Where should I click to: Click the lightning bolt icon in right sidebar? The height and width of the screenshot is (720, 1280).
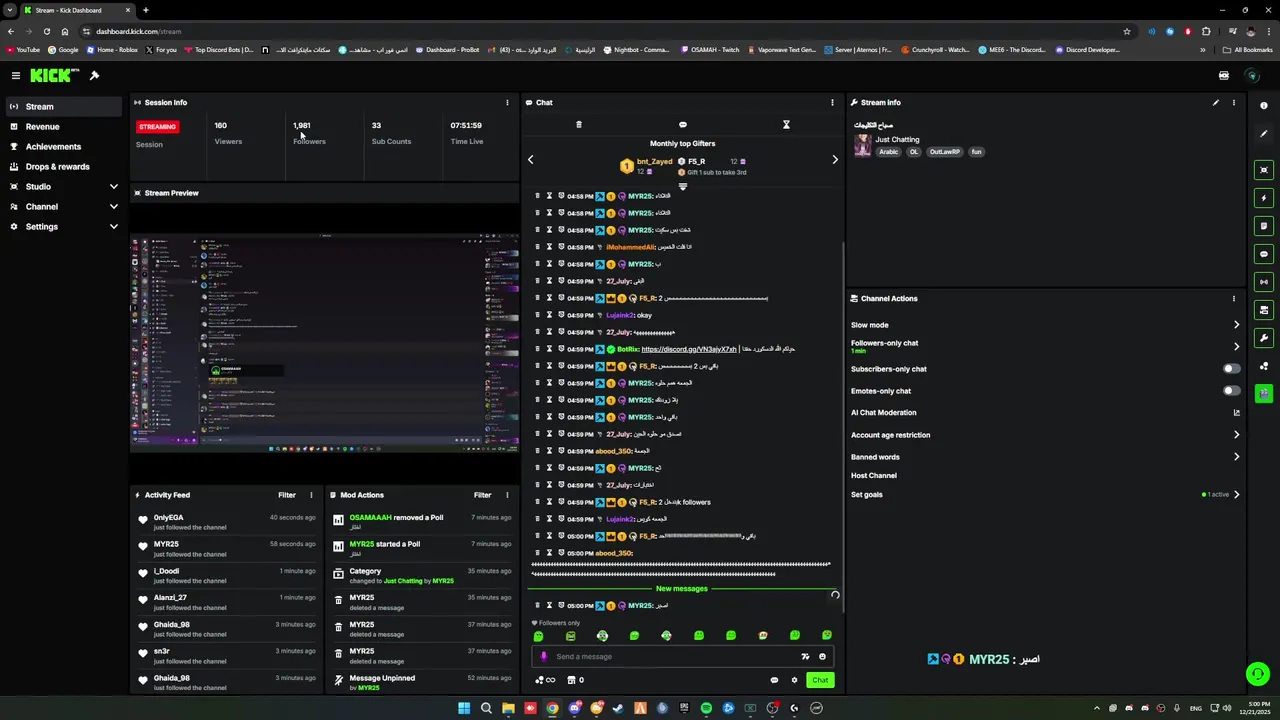click(x=1264, y=198)
